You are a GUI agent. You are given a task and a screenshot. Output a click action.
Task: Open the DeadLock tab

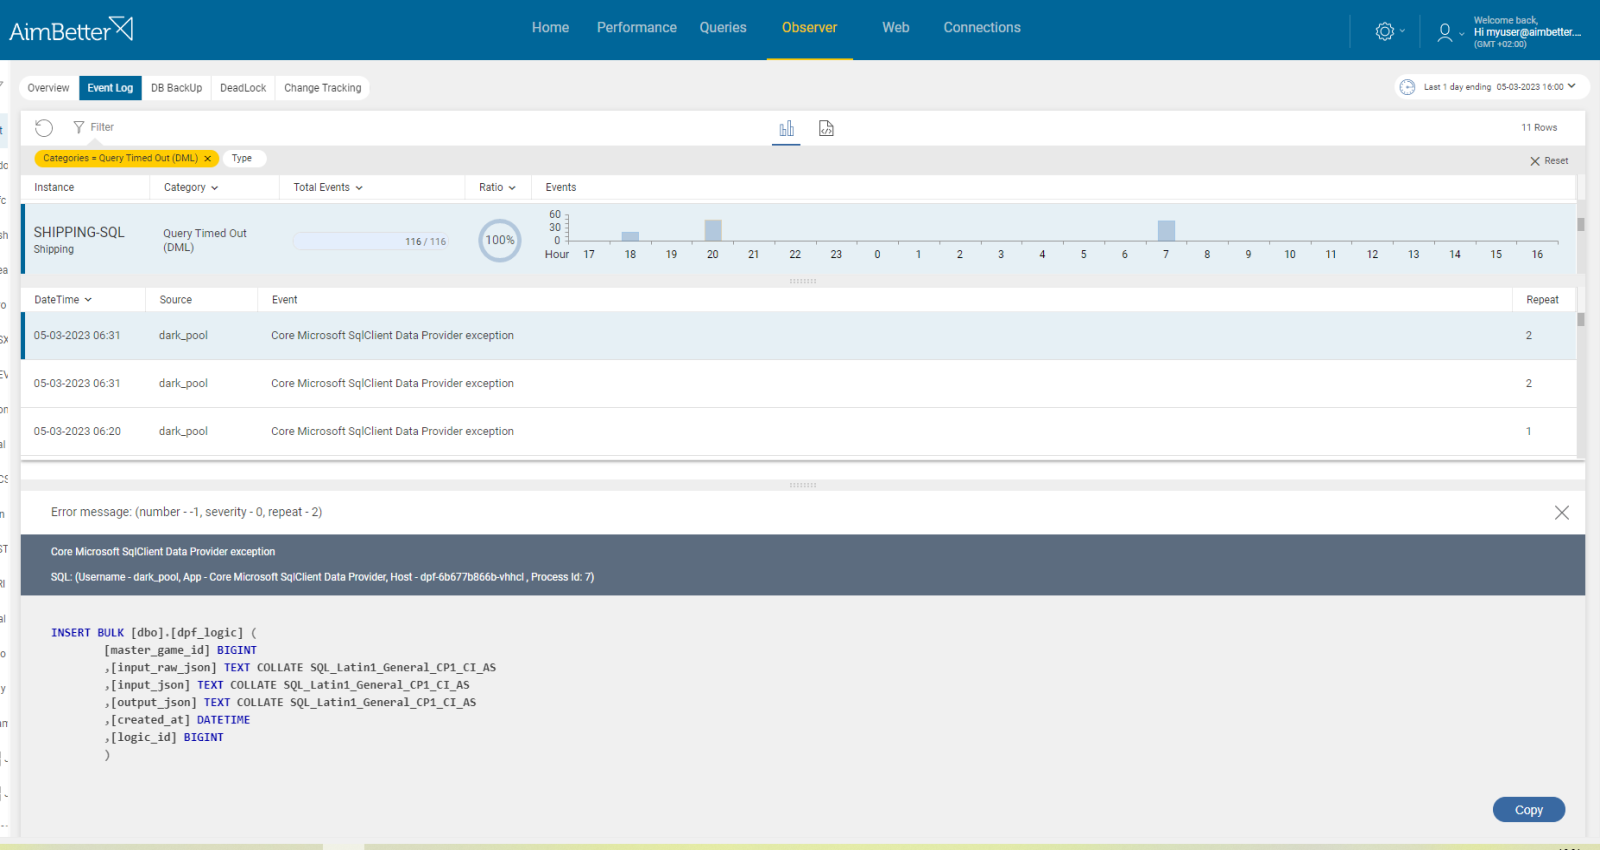(x=243, y=88)
